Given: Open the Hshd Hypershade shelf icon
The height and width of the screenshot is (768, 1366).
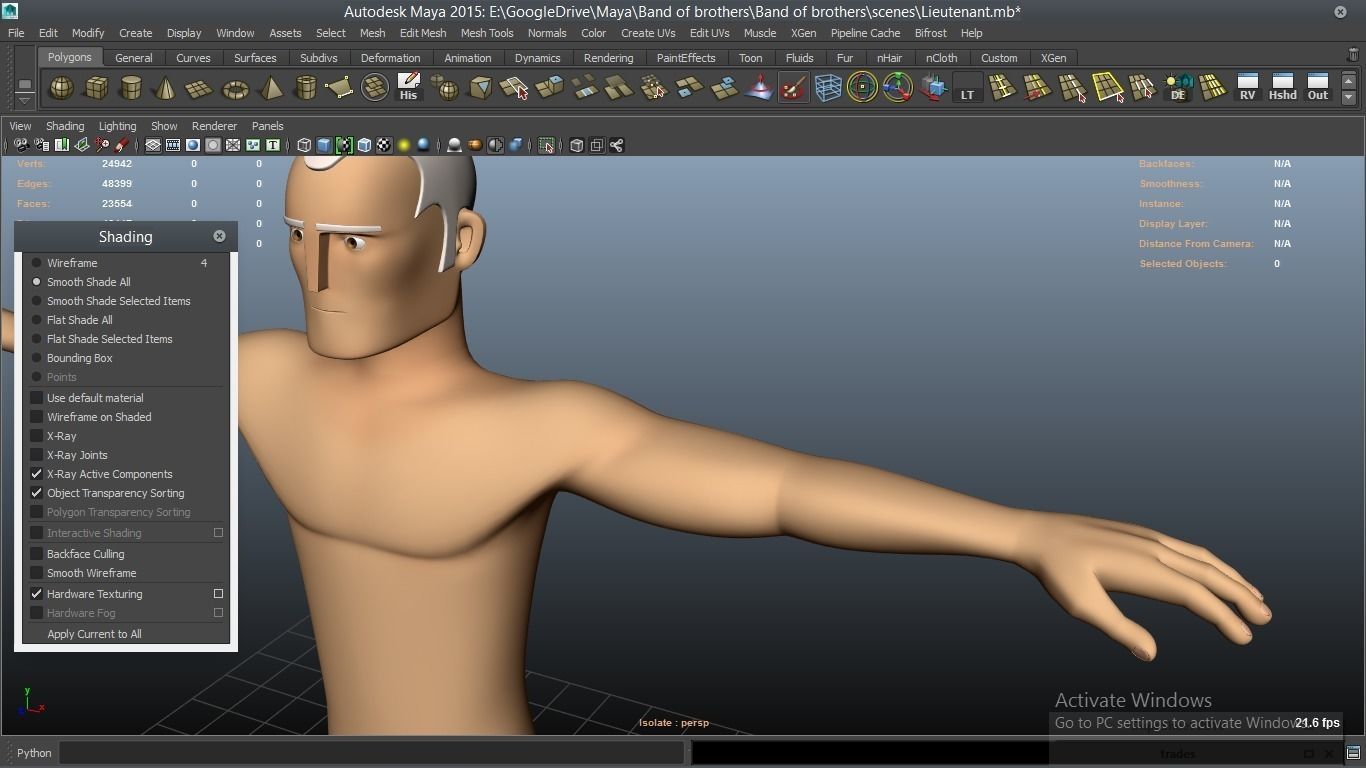Looking at the screenshot, I should point(1282,88).
